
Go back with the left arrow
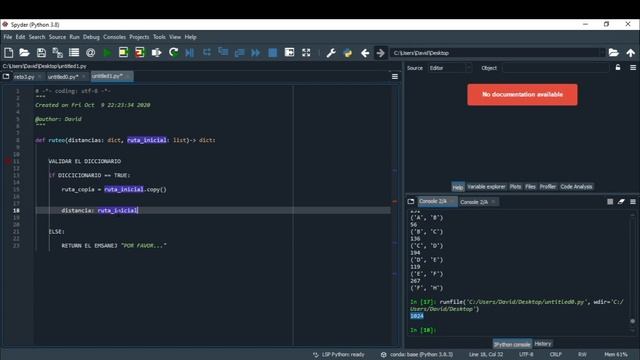pyautogui.click(x=365, y=53)
